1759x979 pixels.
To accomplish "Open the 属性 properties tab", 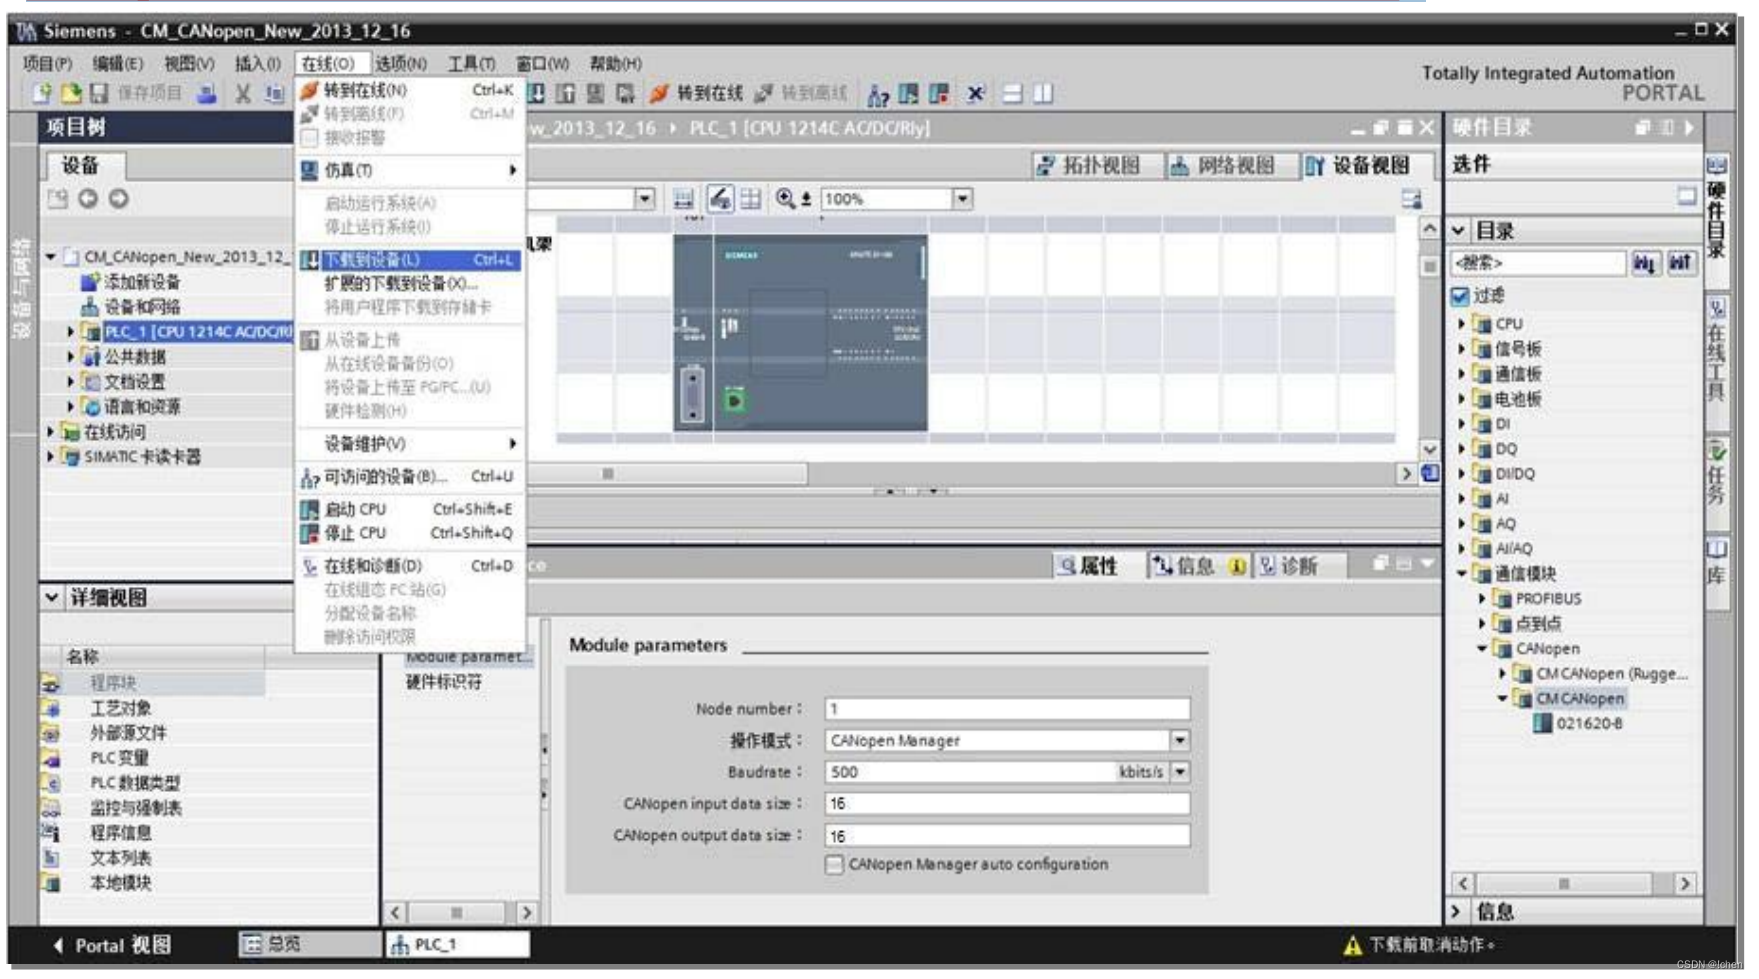I will coord(1089,566).
